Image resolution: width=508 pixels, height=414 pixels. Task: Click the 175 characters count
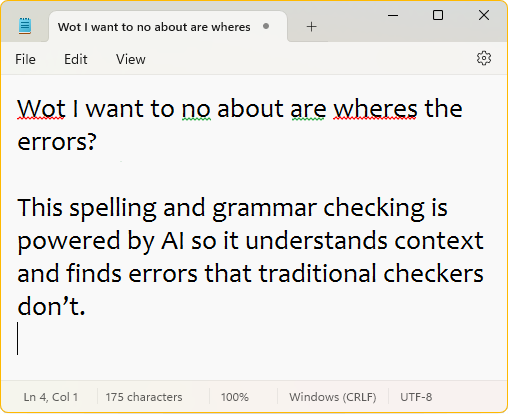click(x=144, y=397)
